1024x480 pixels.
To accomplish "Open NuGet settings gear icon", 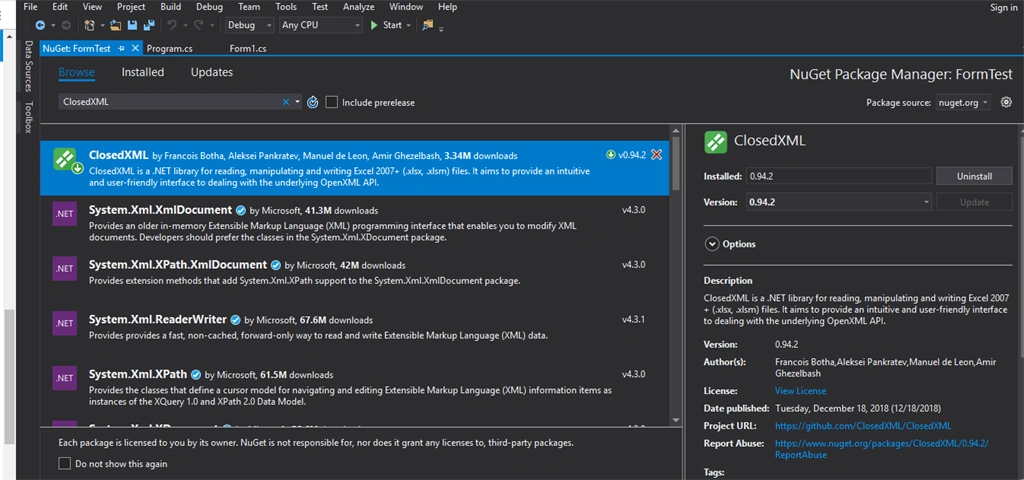I will pyautogui.click(x=1006, y=102).
